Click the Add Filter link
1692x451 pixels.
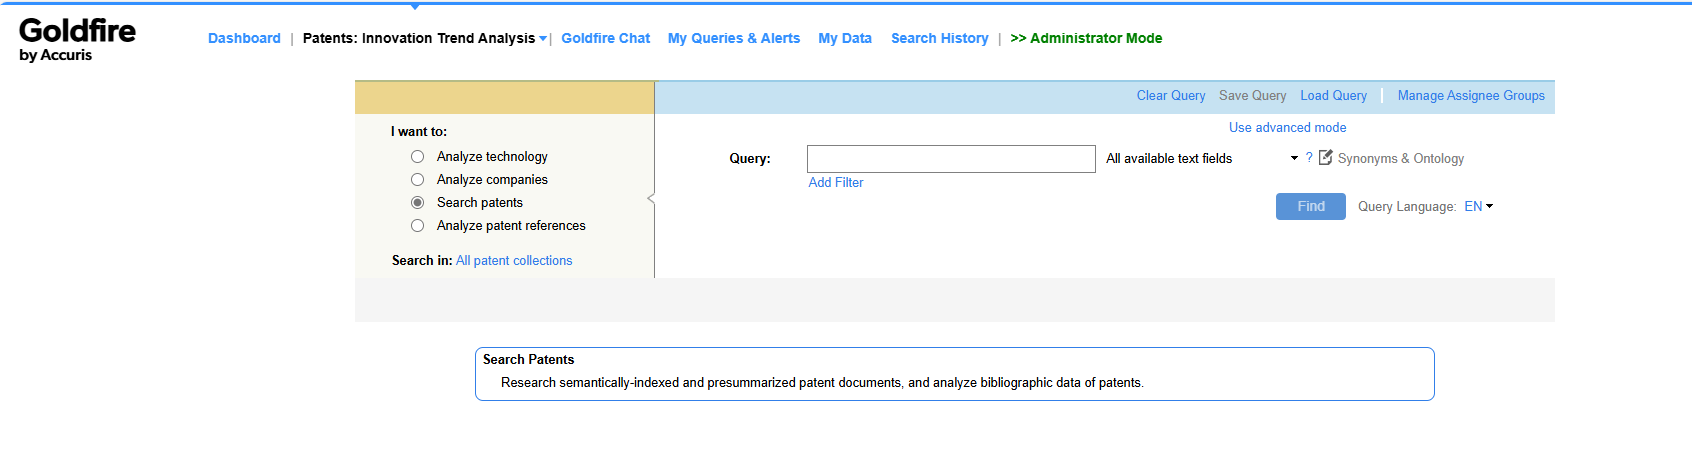click(x=835, y=183)
